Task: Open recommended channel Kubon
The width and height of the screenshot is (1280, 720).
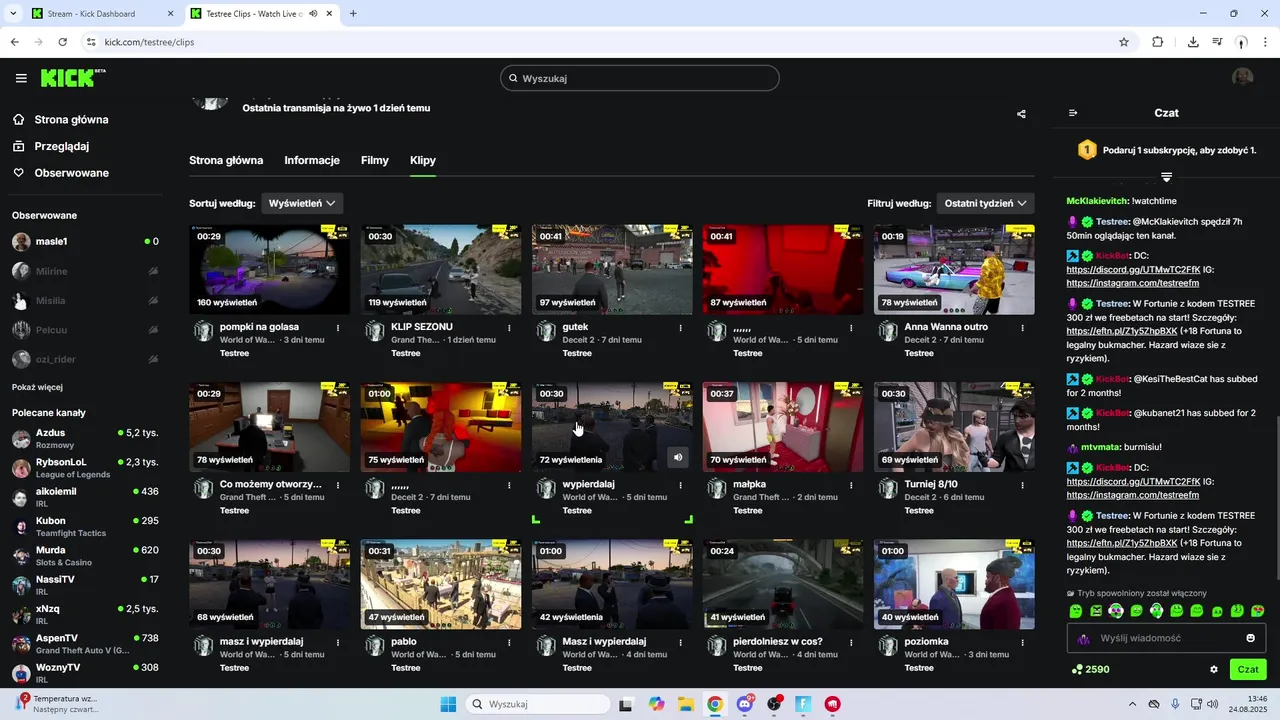Action: pyautogui.click(x=85, y=526)
